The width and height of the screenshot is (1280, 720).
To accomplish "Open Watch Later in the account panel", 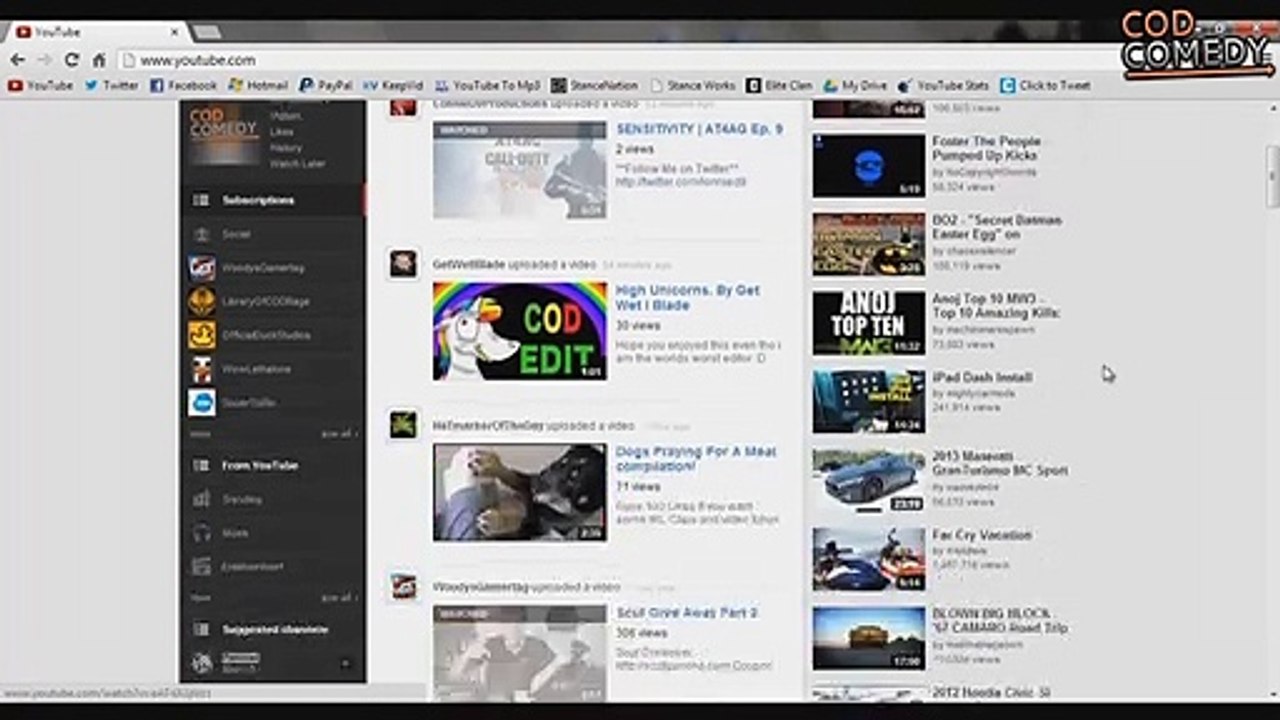I will 297,163.
